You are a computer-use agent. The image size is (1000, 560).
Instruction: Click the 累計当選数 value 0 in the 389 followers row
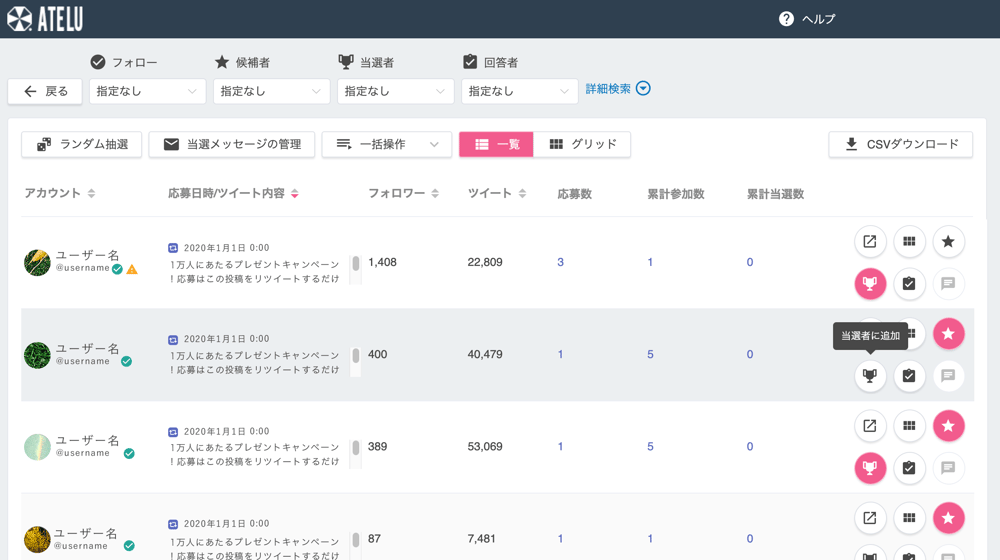point(750,446)
